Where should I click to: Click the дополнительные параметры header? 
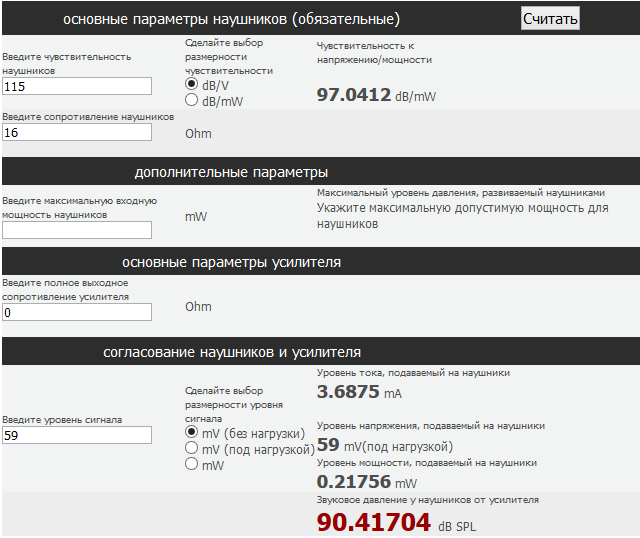pos(231,172)
